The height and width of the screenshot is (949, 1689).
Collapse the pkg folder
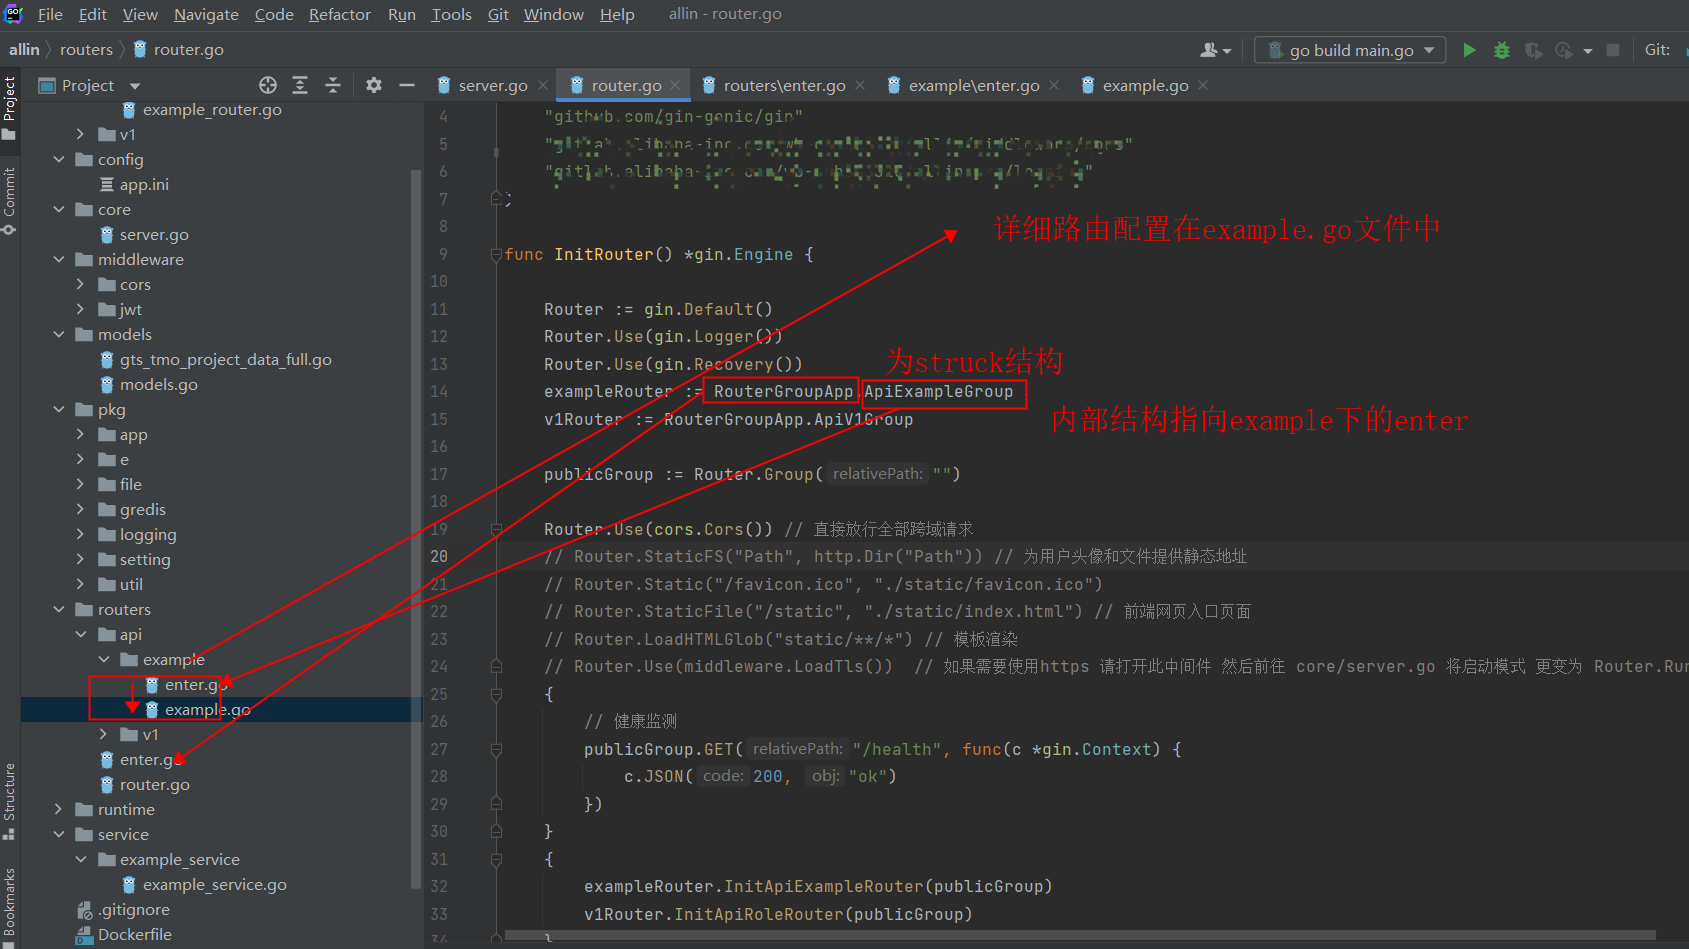(59, 409)
